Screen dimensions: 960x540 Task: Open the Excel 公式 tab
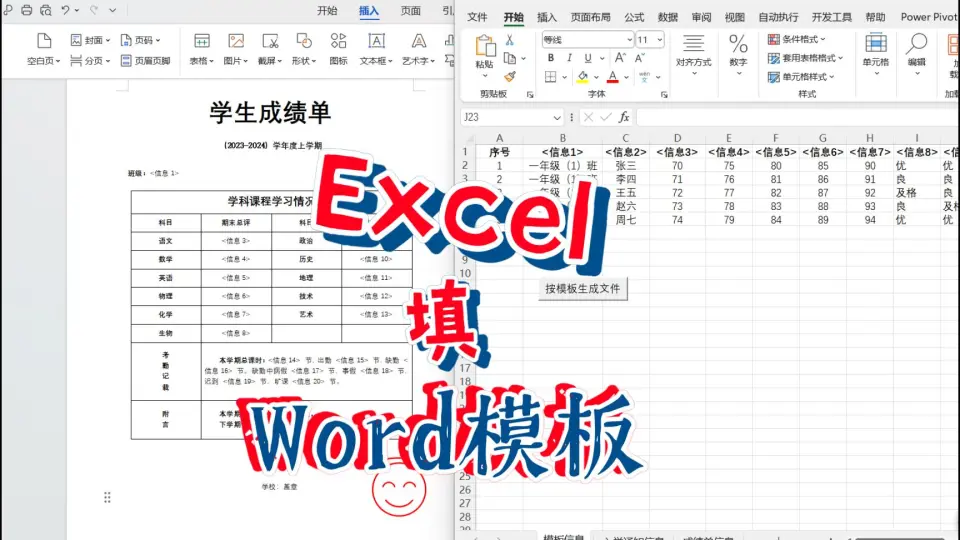[634, 17]
